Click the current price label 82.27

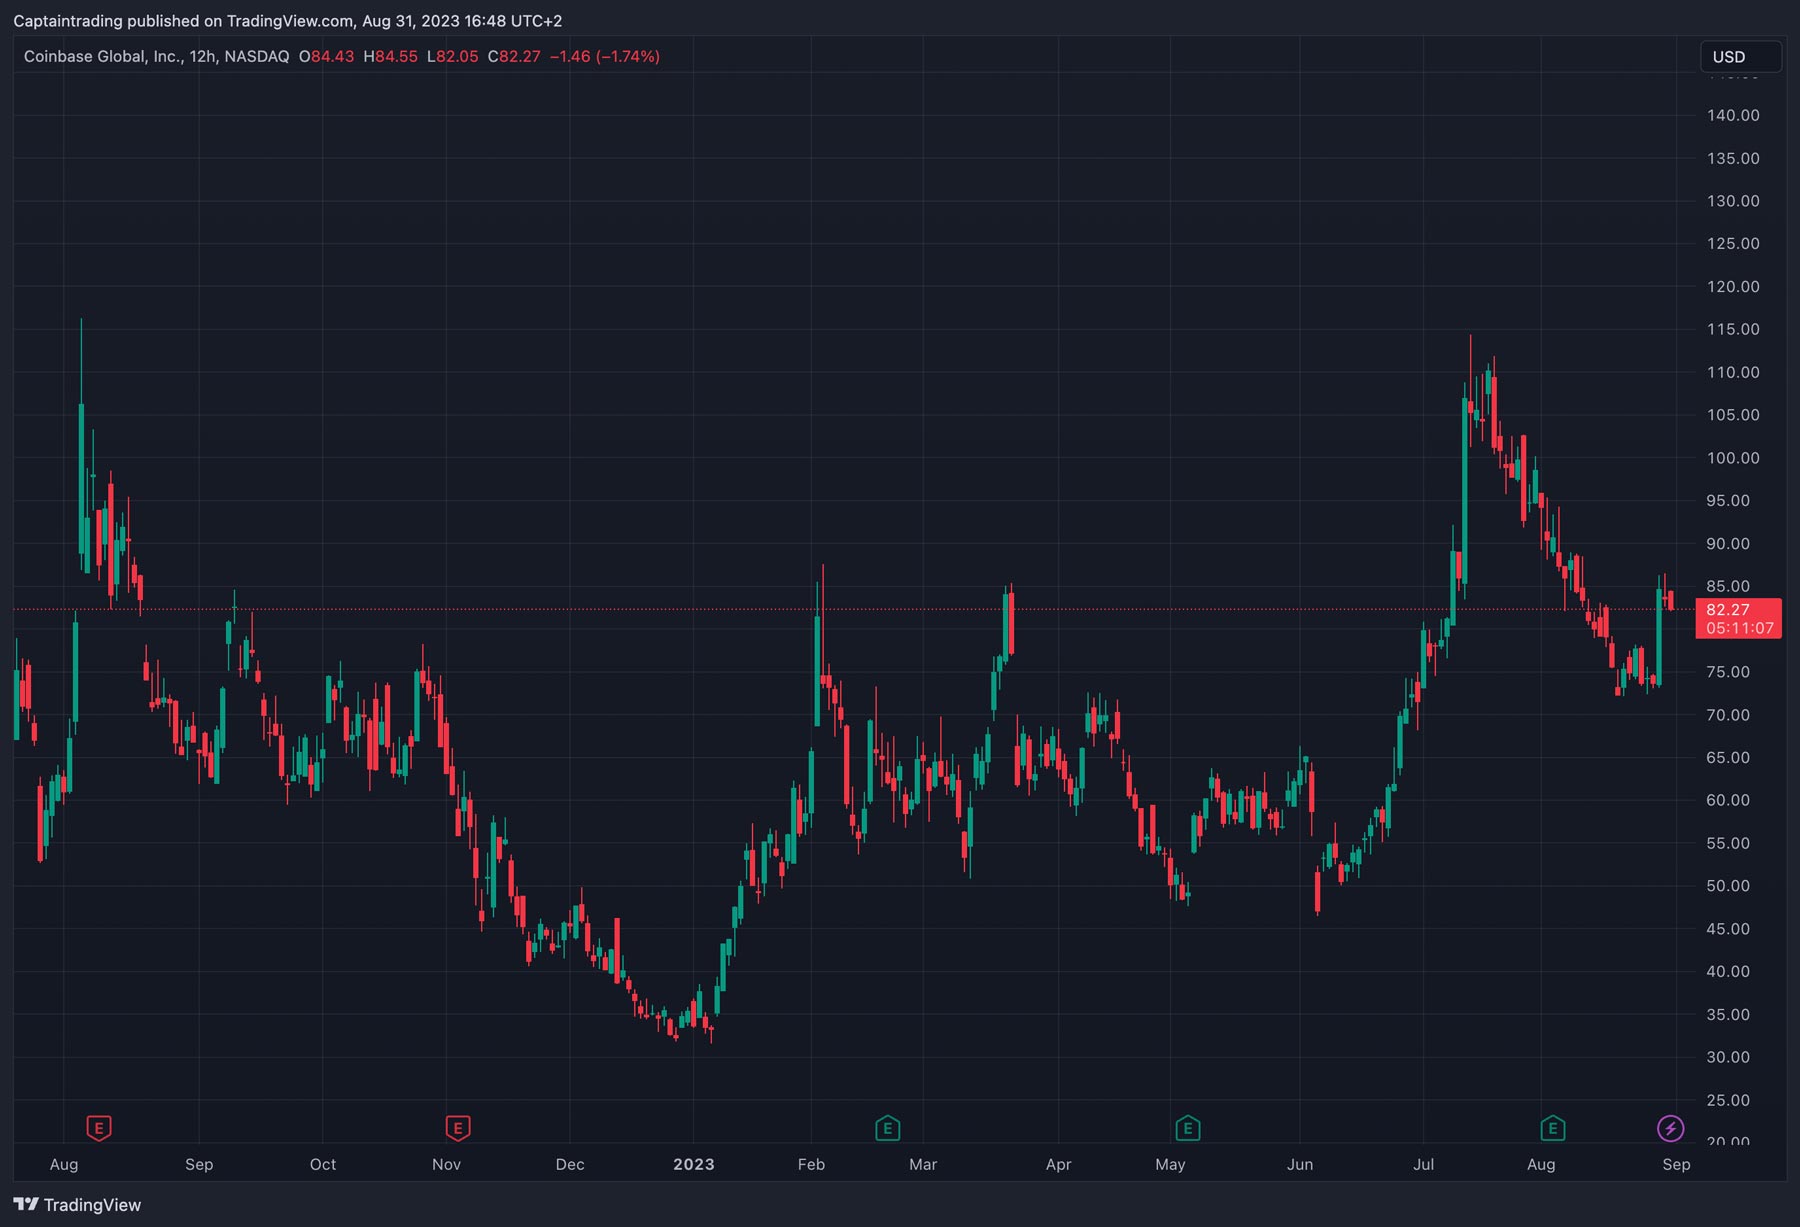click(x=1739, y=618)
